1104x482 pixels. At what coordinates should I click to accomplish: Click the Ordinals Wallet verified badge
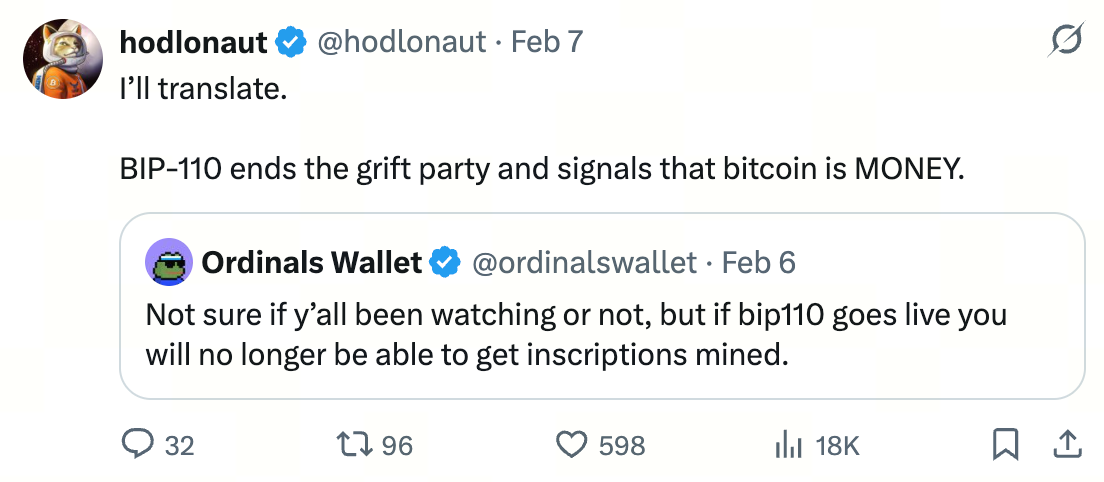[x=444, y=262]
